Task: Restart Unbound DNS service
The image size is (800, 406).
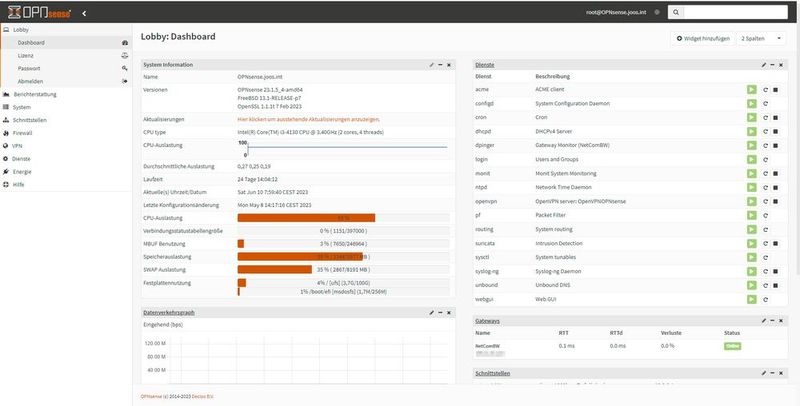Action: pyautogui.click(x=765, y=286)
